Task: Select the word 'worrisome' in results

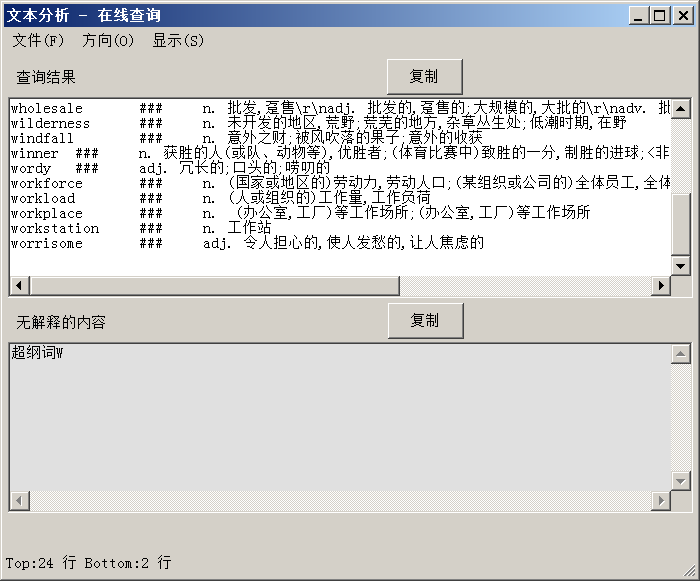Action: (47, 243)
